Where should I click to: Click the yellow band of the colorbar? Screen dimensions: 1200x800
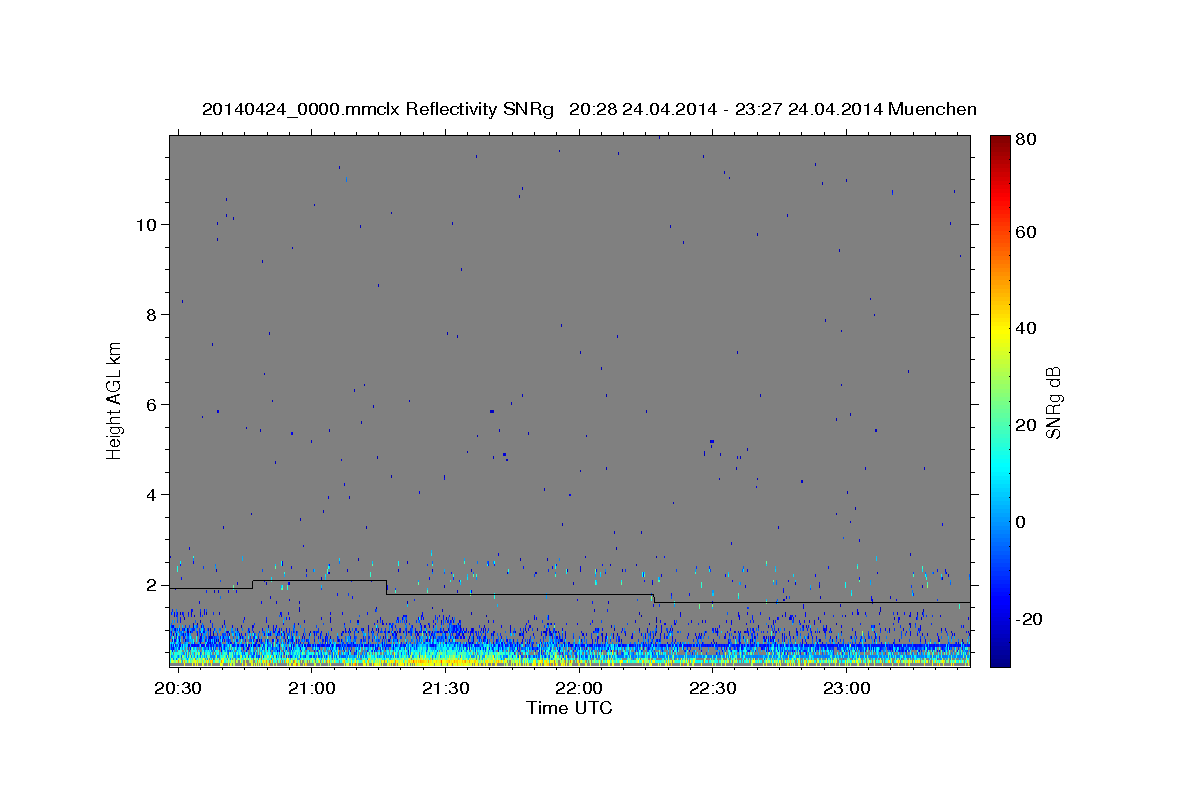[x=1000, y=330]
